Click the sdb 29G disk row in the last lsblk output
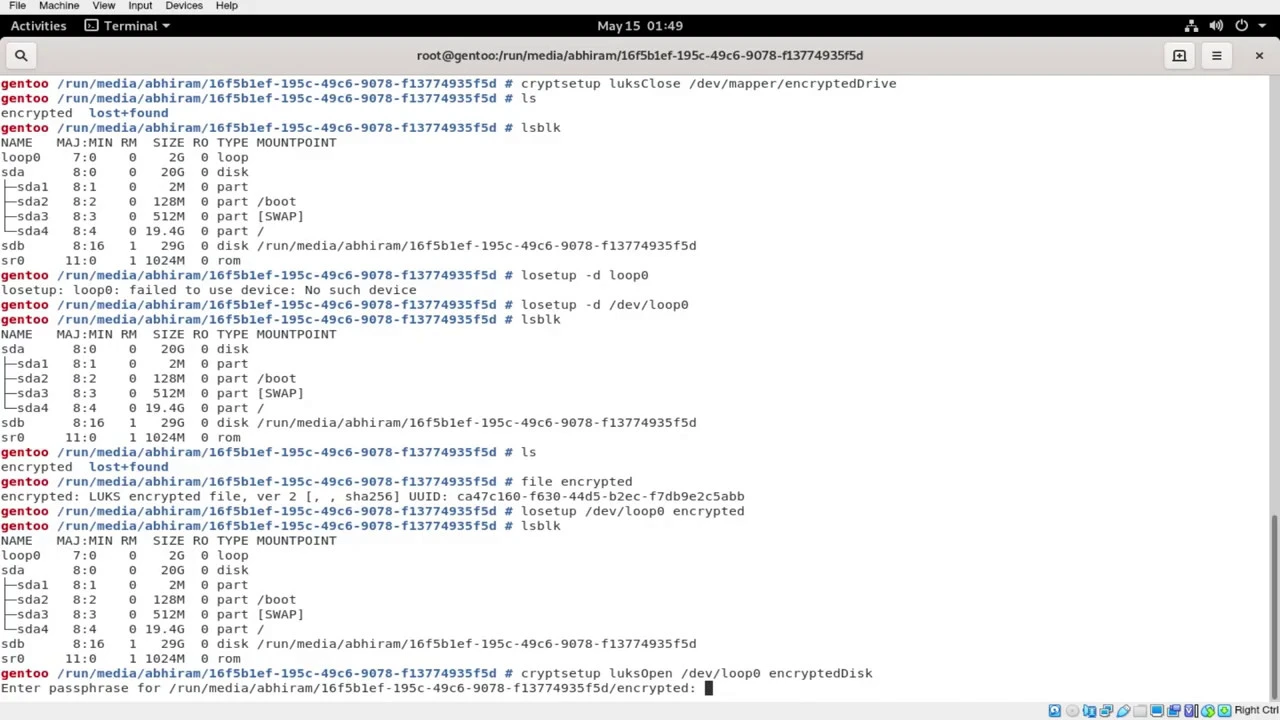 [348, 644]
